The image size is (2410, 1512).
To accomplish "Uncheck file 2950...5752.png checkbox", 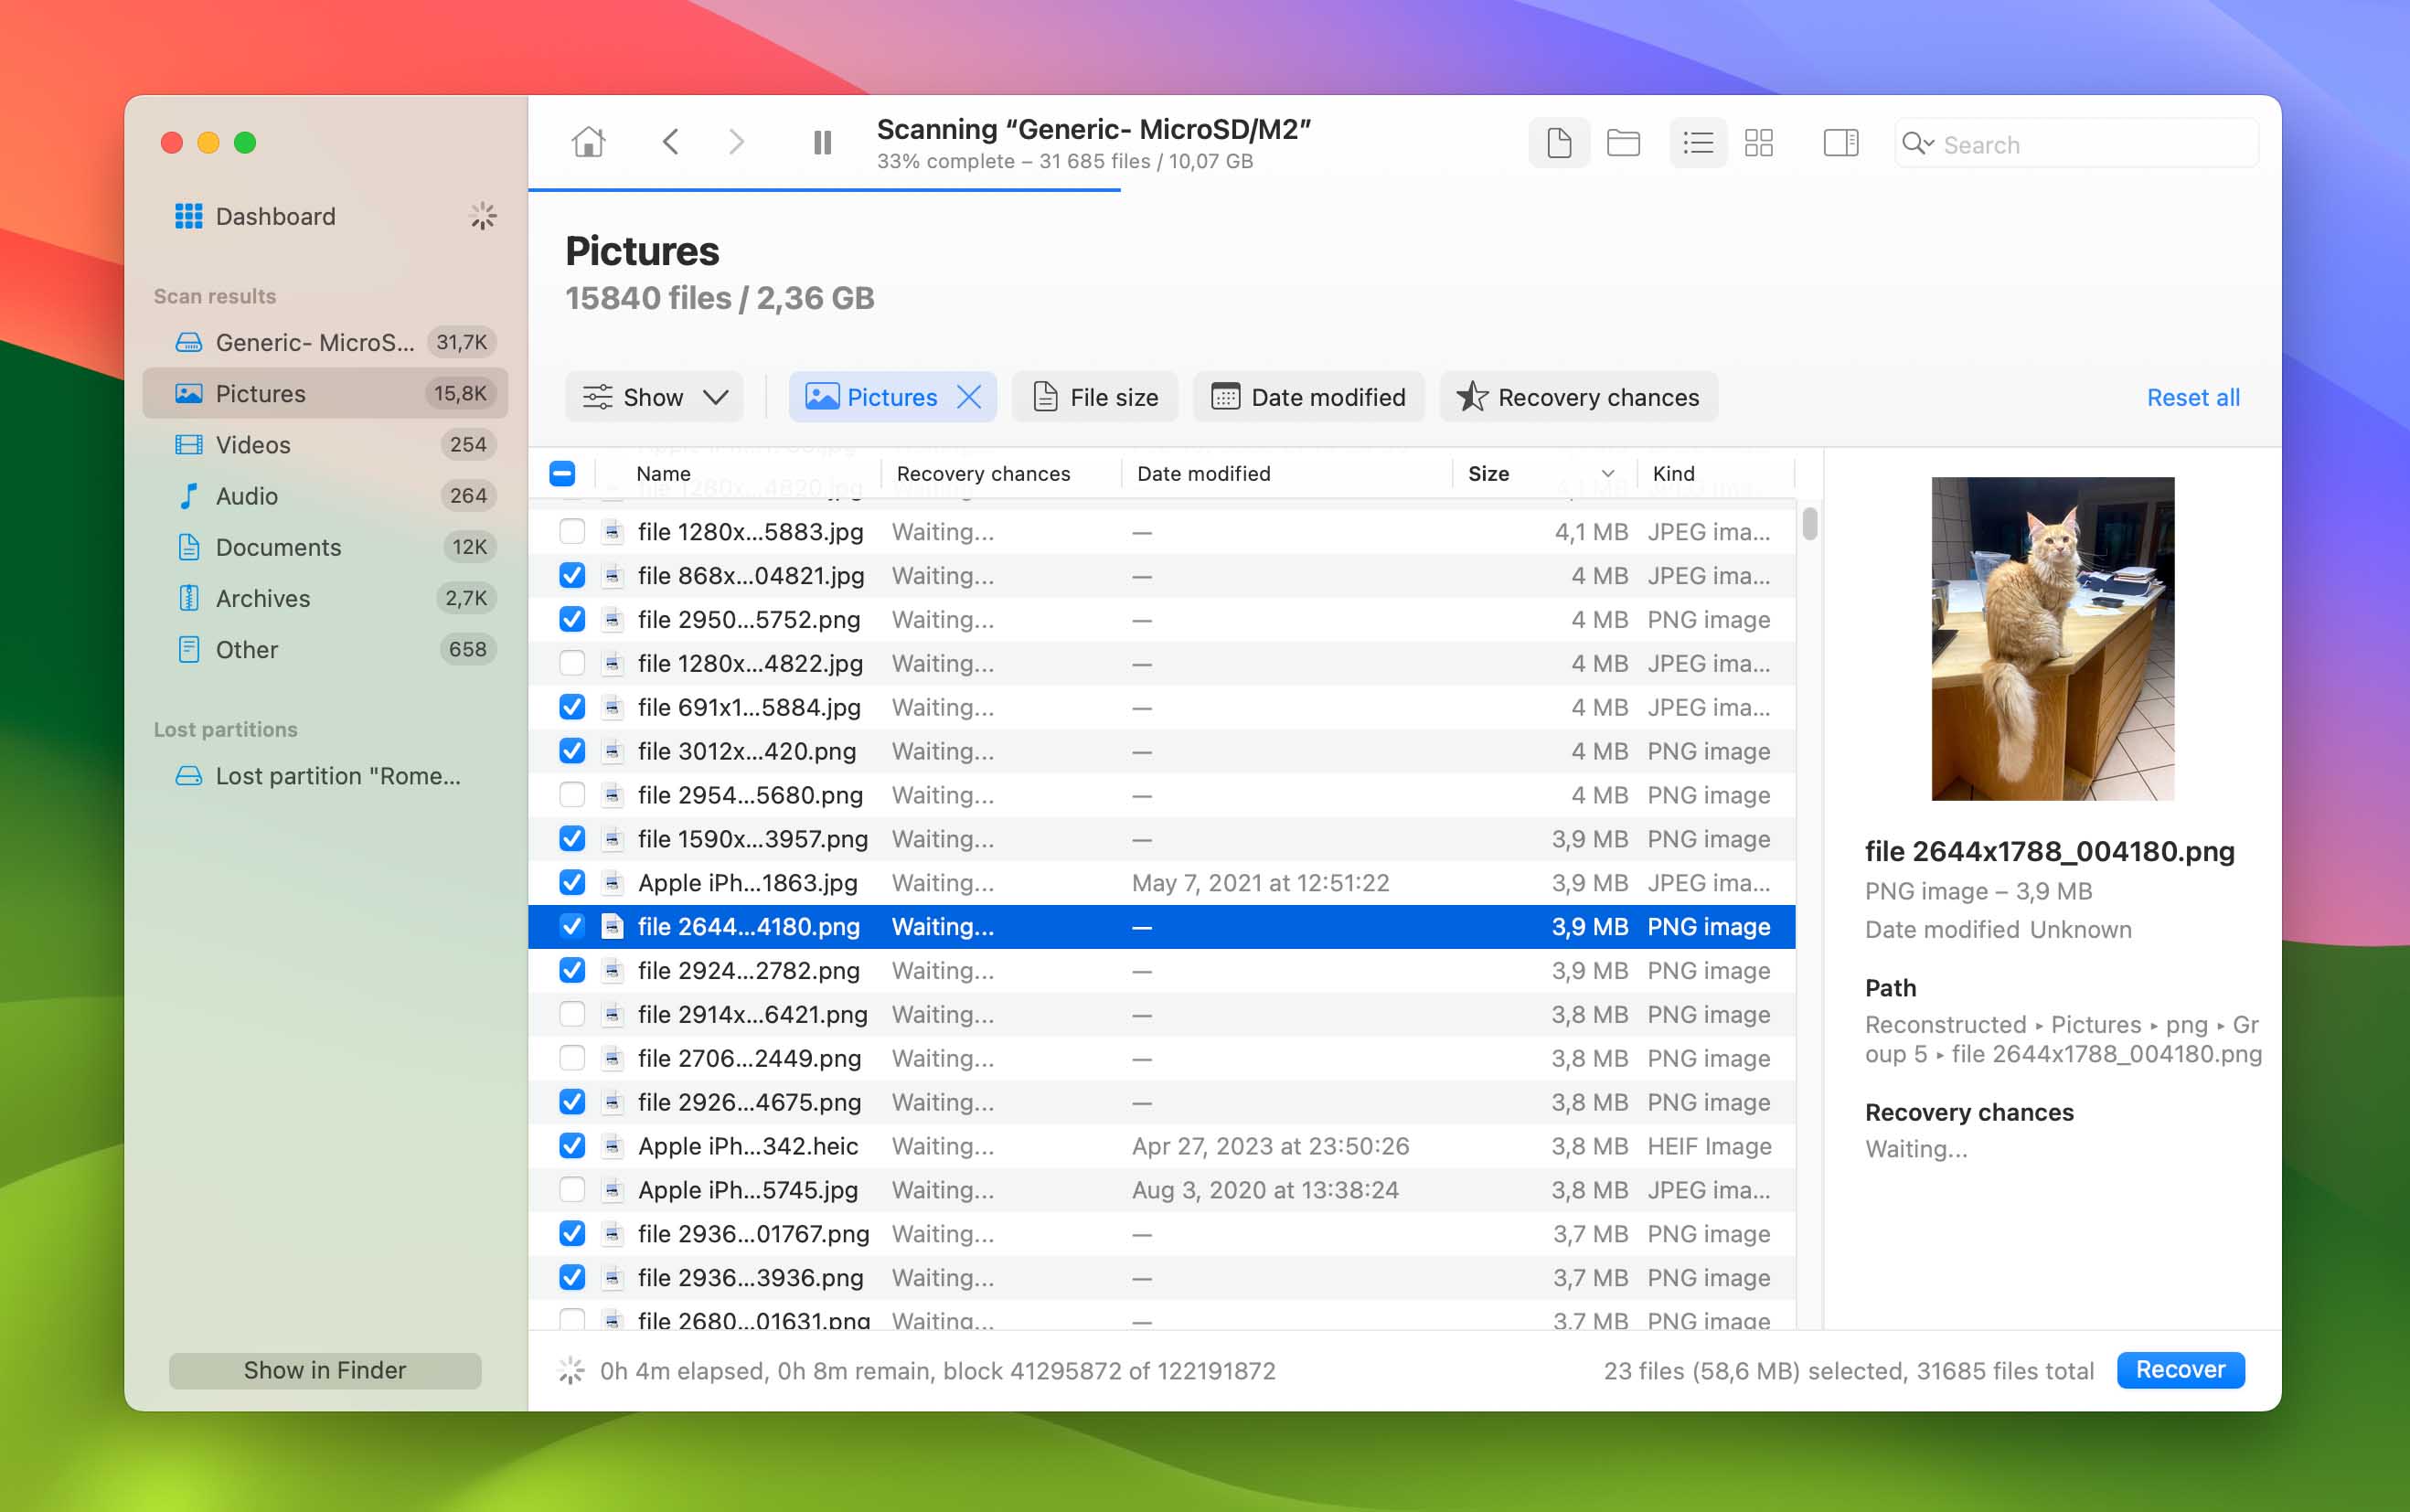I will pyautogui.click(x=572, y=619).
